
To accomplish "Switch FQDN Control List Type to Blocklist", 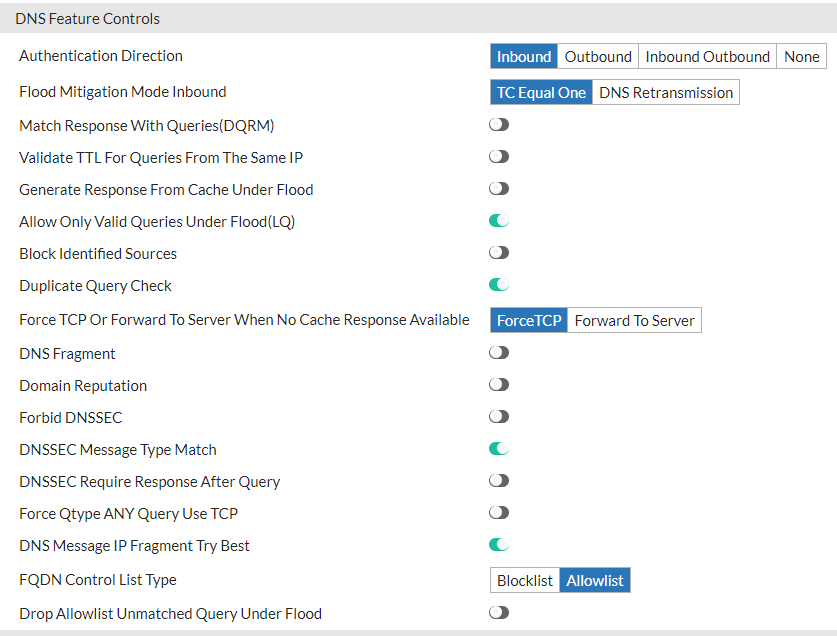I will [524, 579].
